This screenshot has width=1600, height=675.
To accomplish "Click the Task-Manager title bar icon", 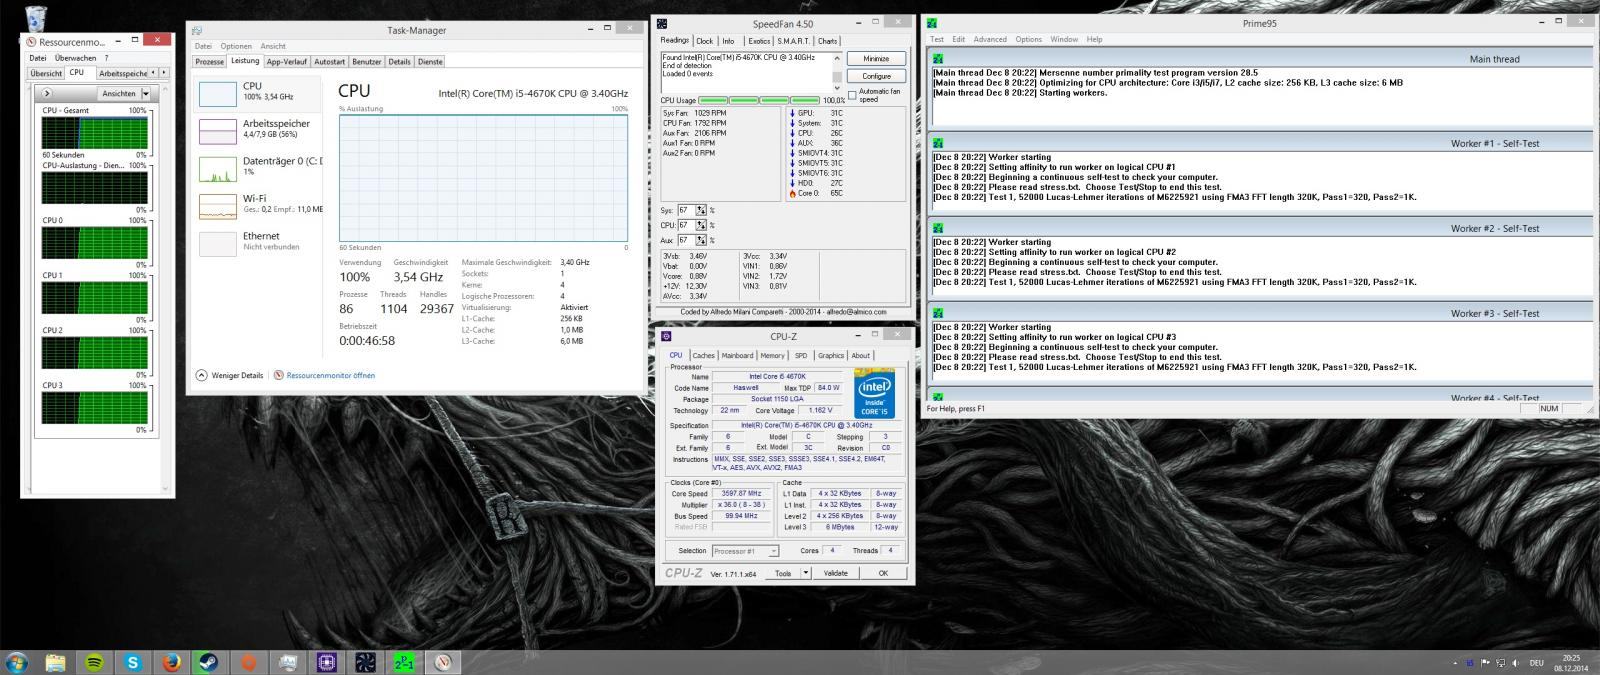I will [x=197, y=30].
